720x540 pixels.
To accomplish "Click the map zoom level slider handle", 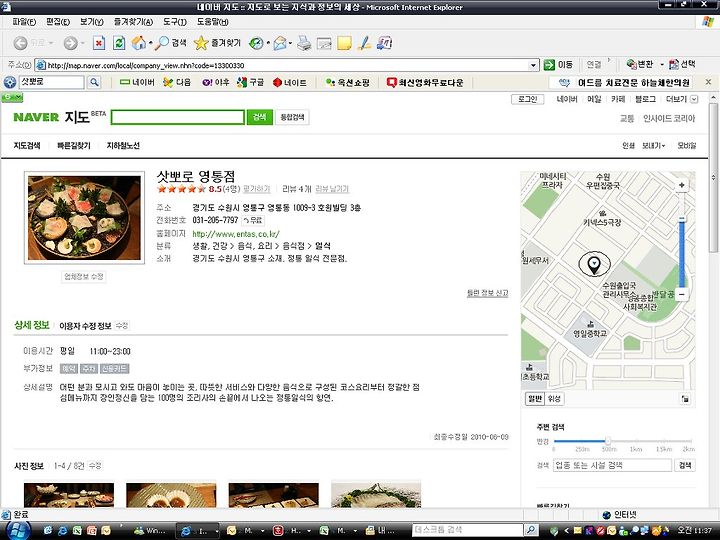I will click(682, 219).
